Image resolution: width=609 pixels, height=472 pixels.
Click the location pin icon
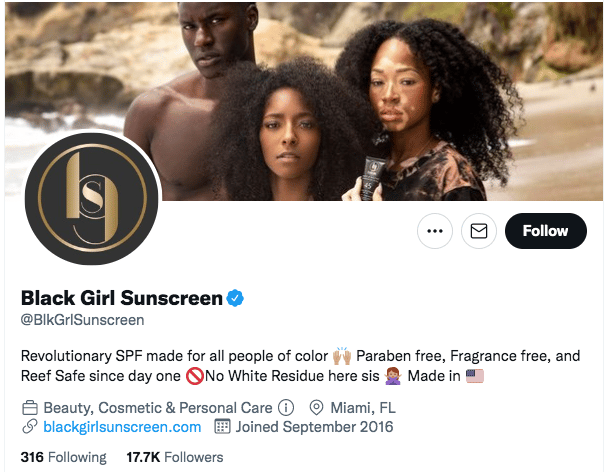pos(317,408)
